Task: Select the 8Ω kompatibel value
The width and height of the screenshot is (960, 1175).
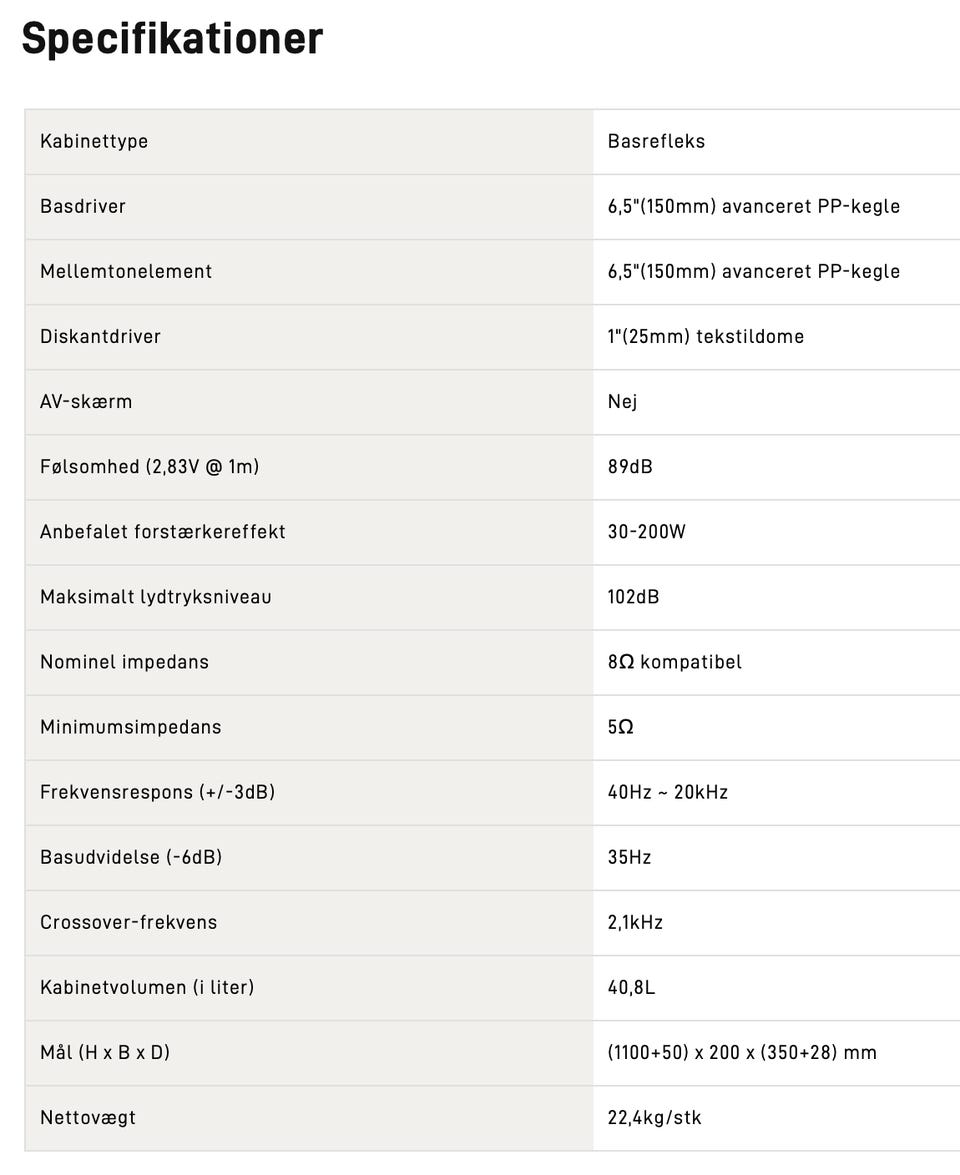Action: coord(674,662)
